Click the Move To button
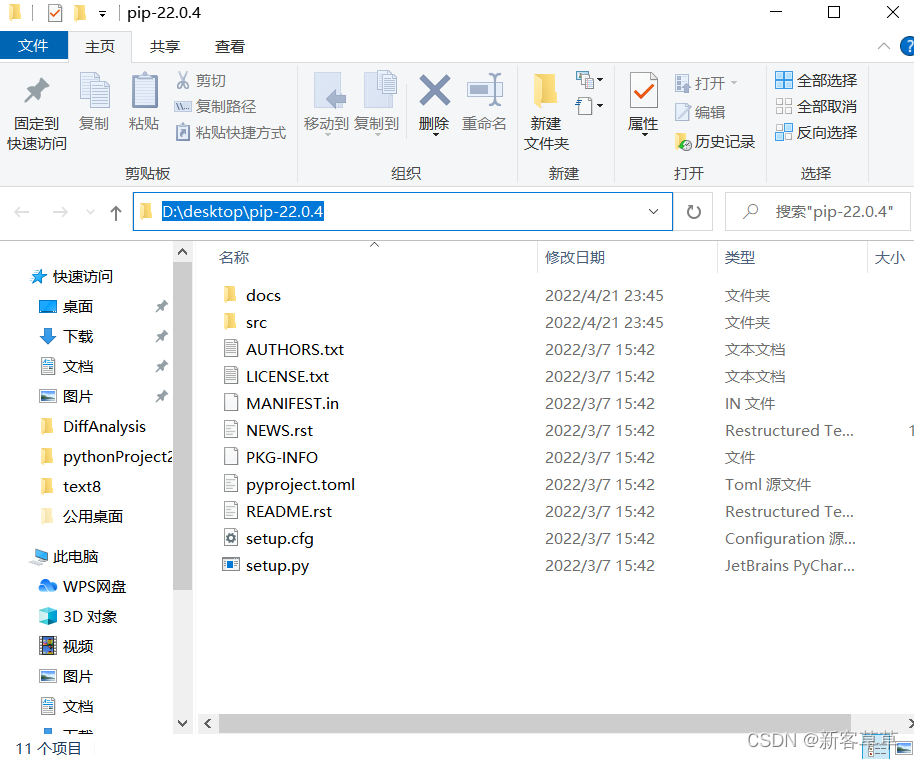 click(x=326, y=104)
